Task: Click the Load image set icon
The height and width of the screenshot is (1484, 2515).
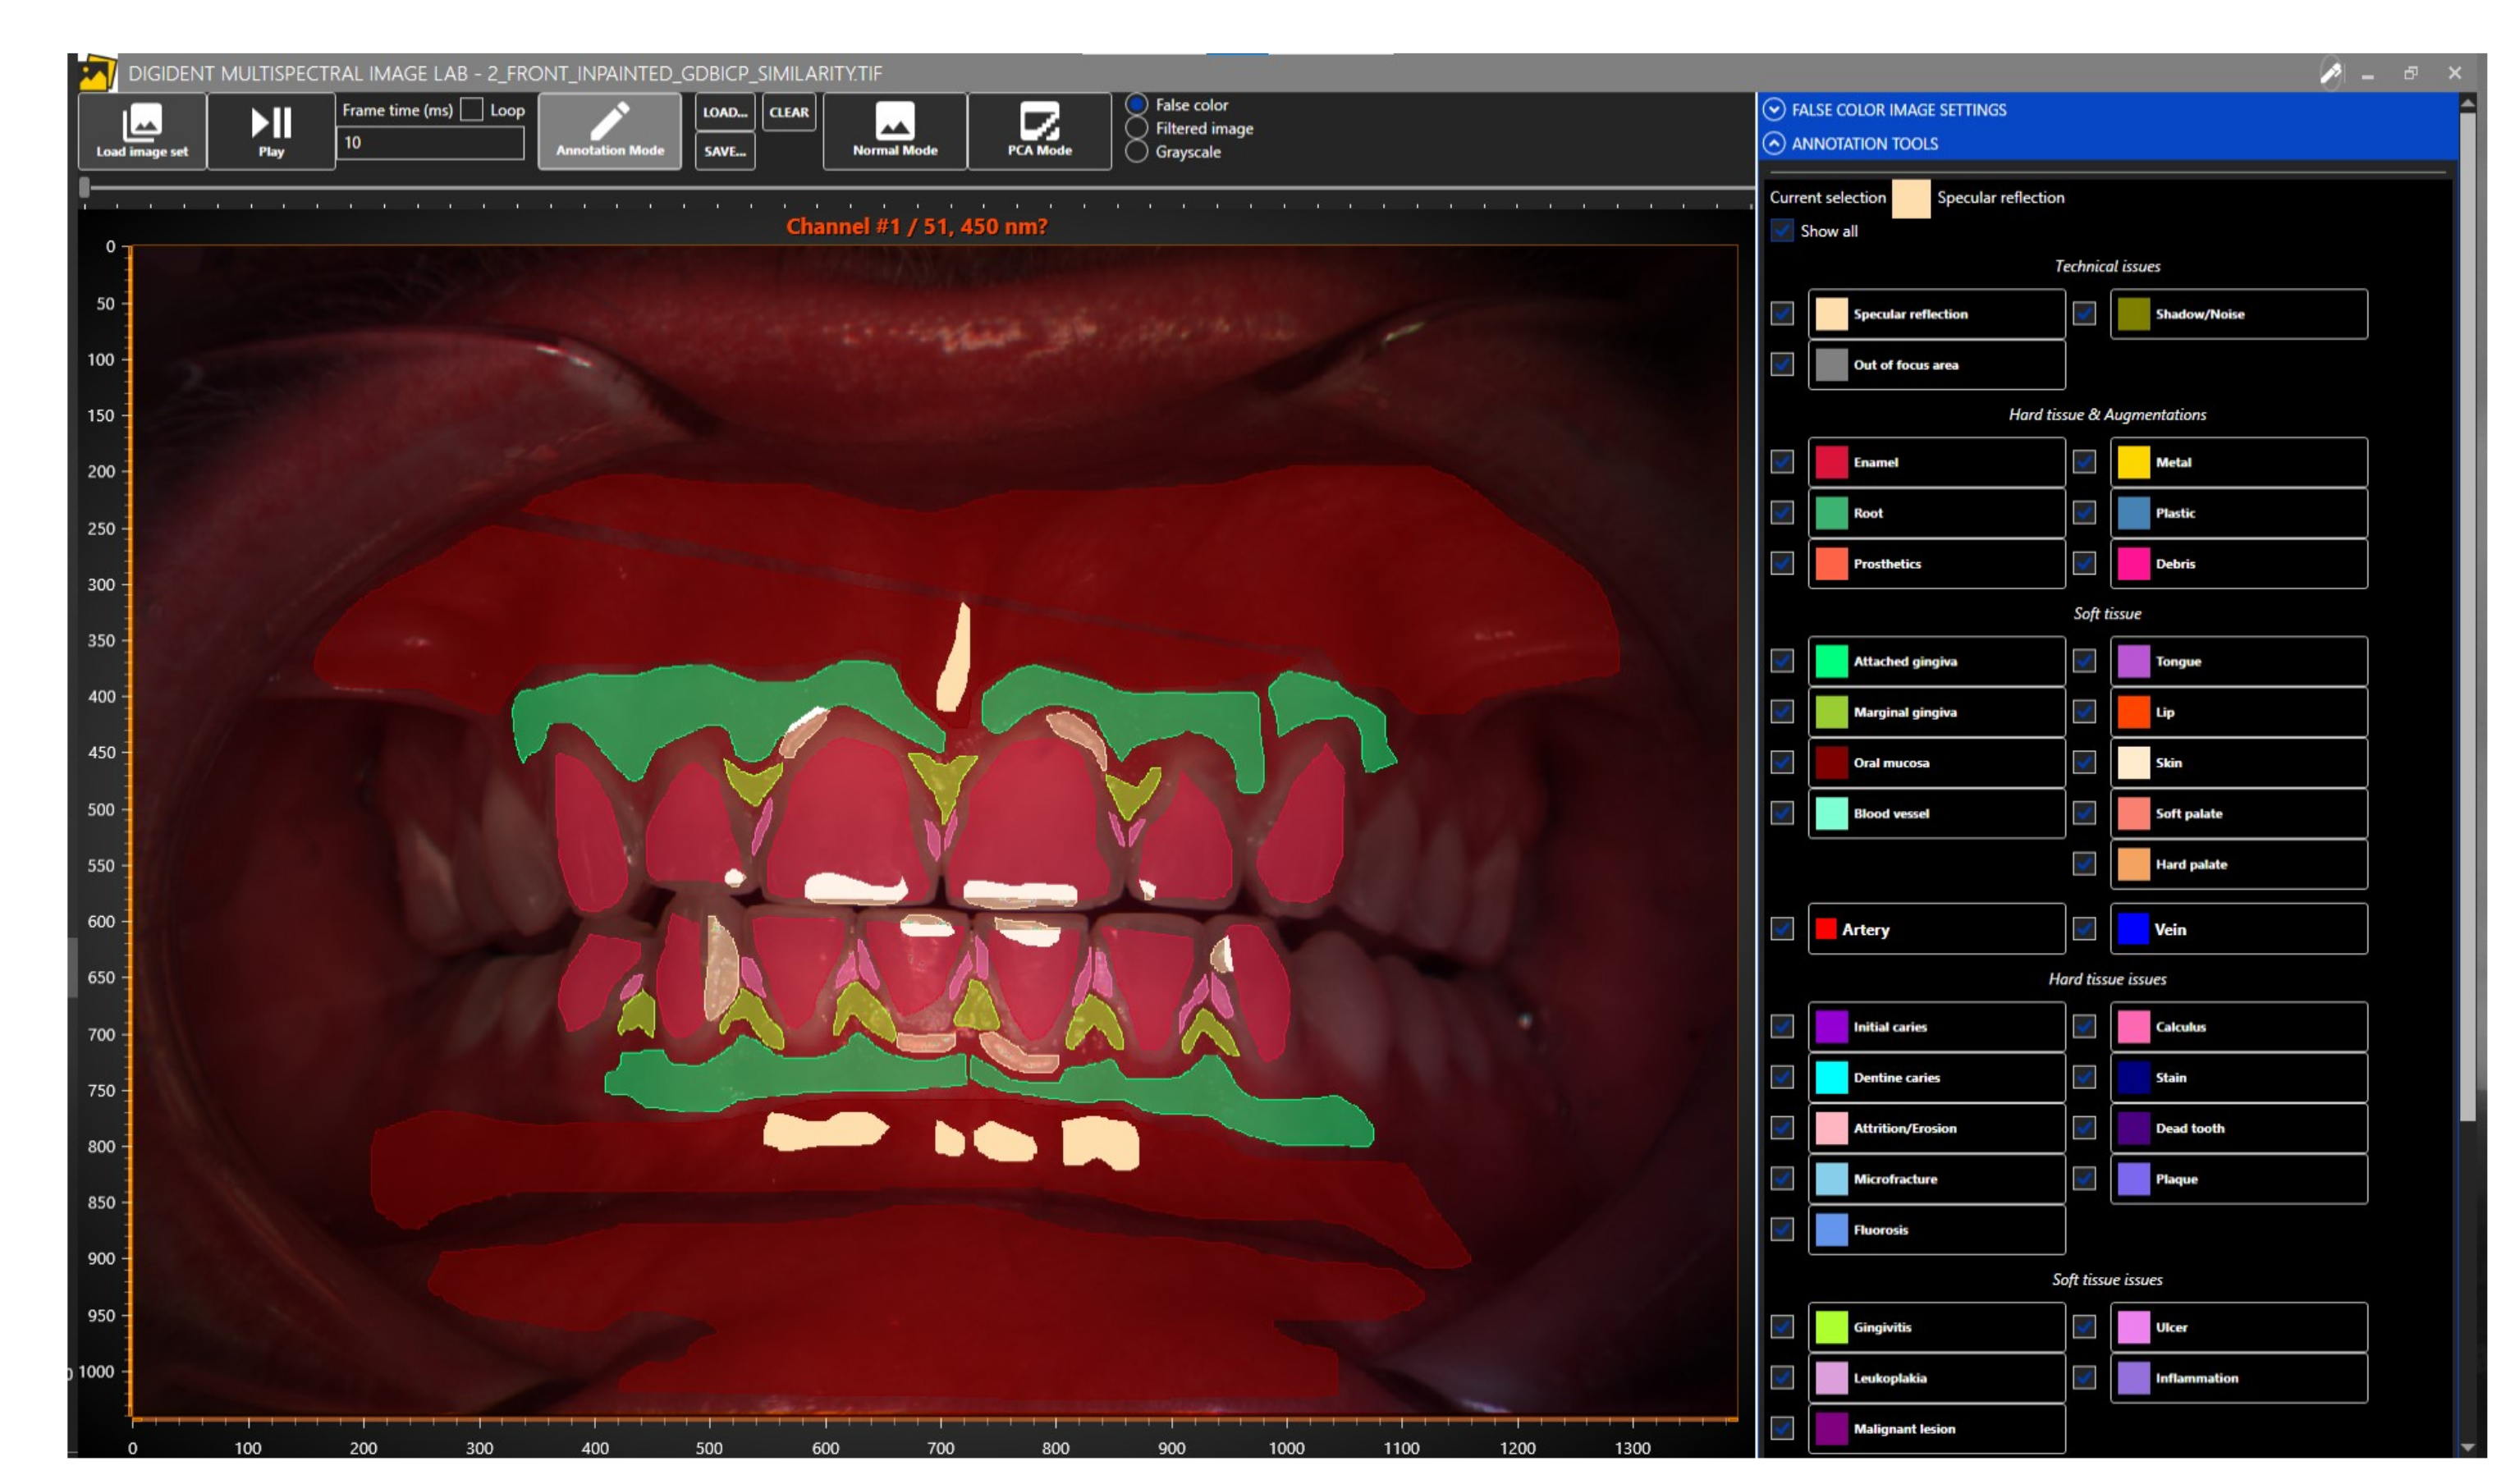Action: point(141,123)
